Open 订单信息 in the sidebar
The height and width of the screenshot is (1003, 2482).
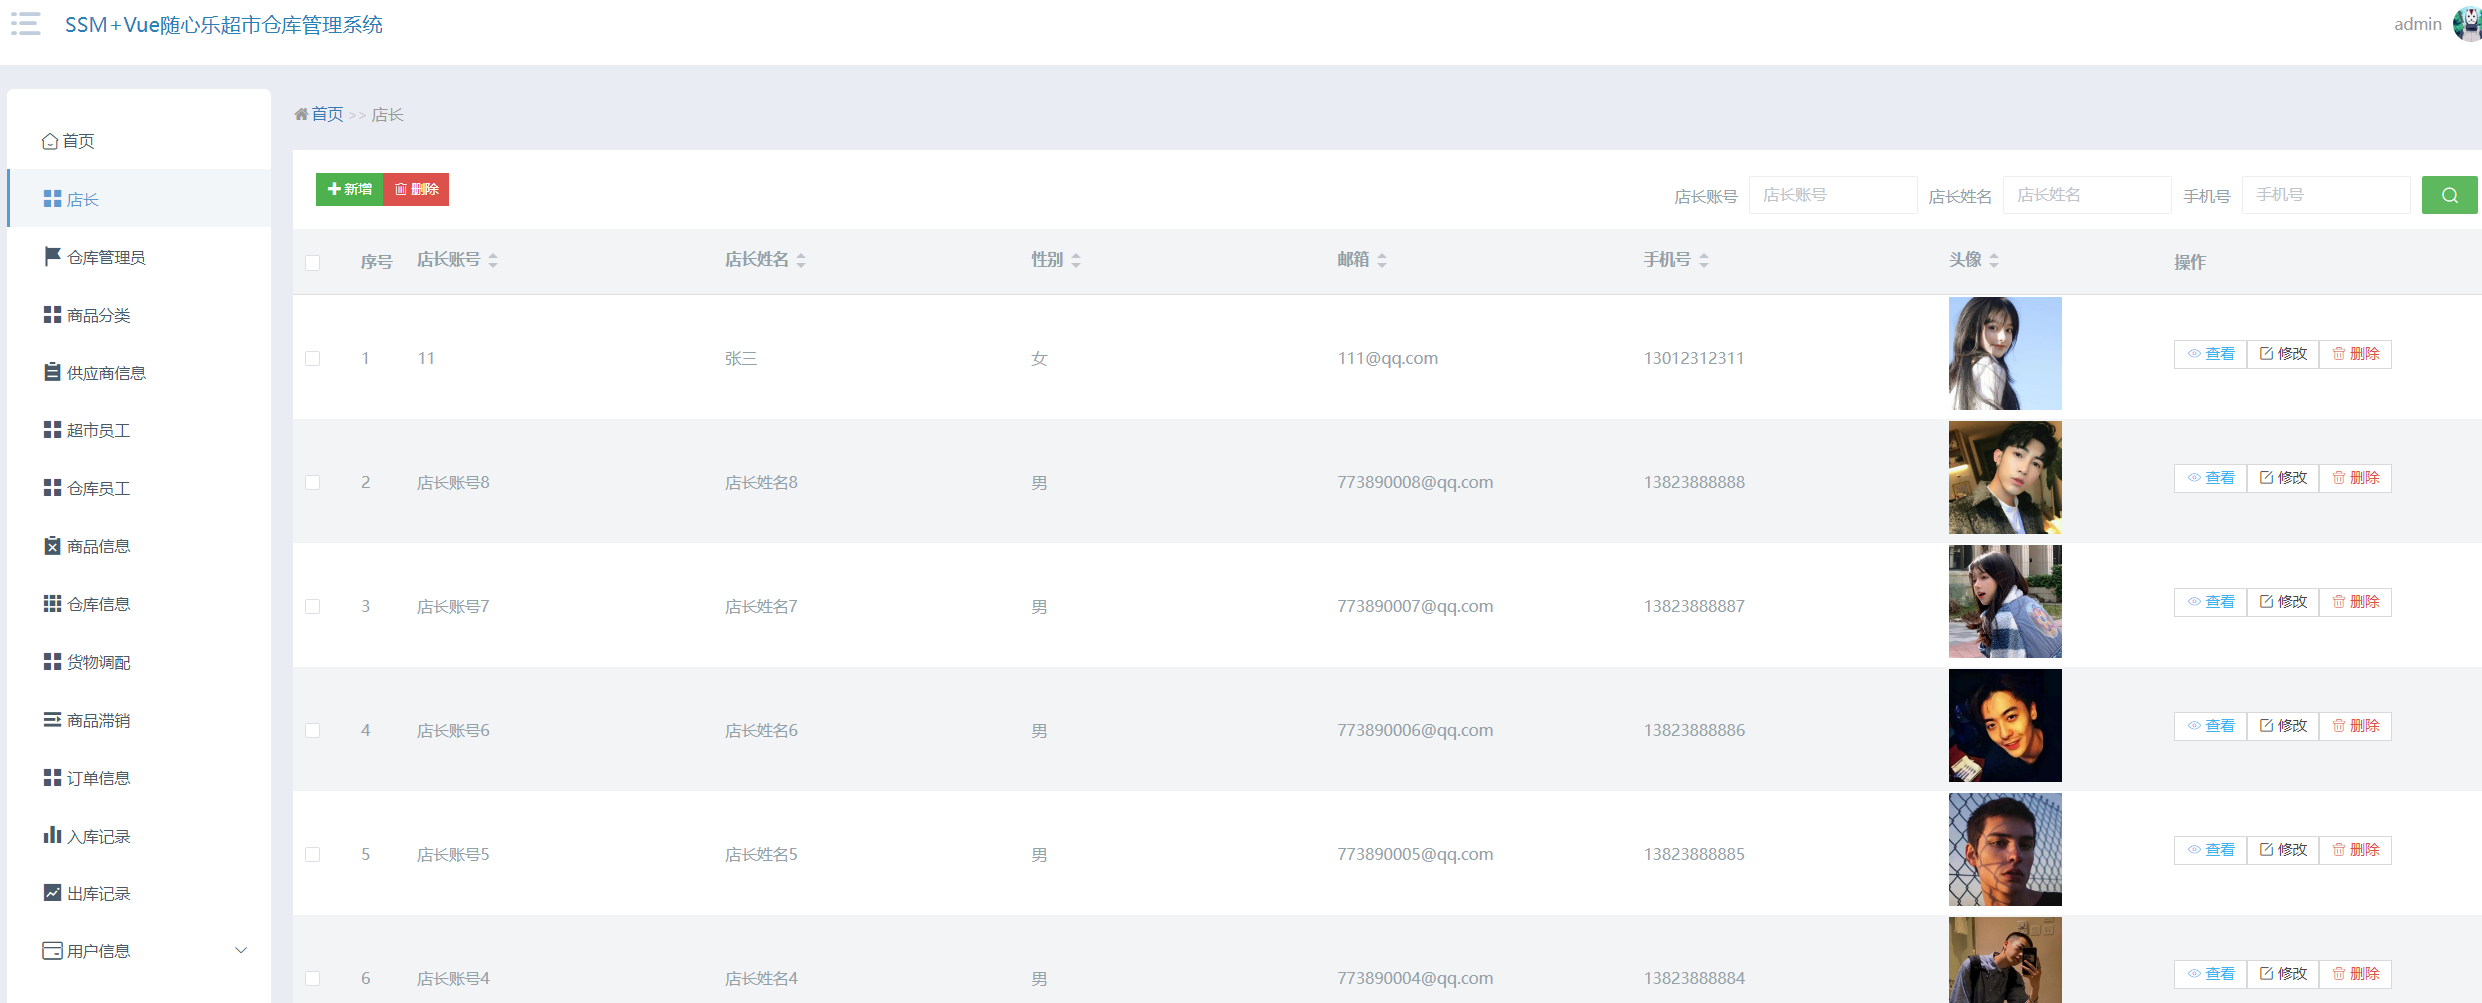point(98,778)
